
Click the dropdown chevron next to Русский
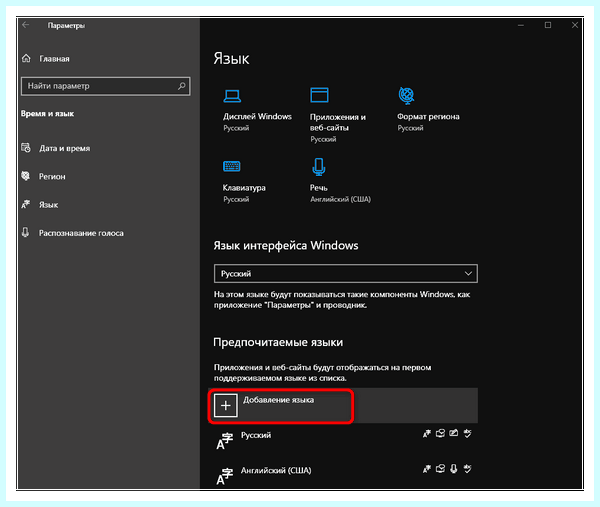pyautogui.click(x=468, y=274)
